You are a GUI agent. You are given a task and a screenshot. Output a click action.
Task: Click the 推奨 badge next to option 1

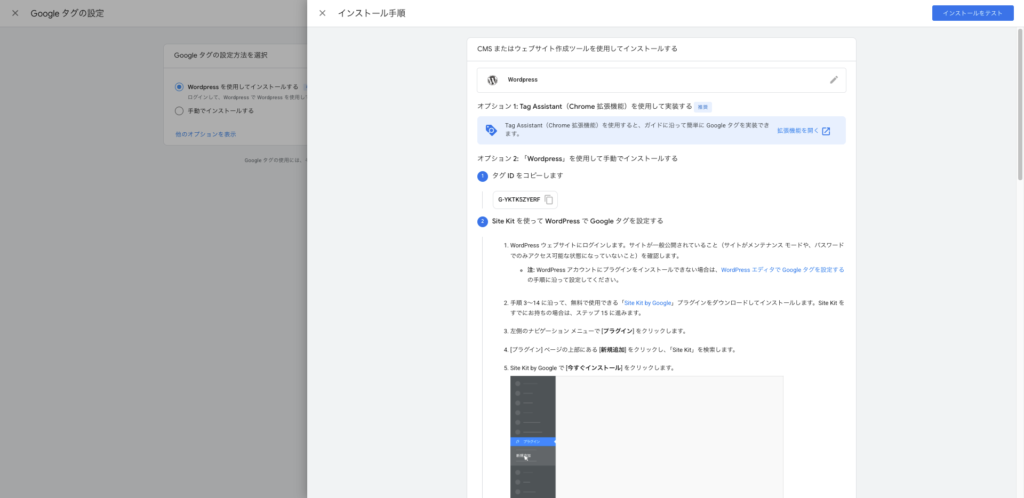(702, 106)
